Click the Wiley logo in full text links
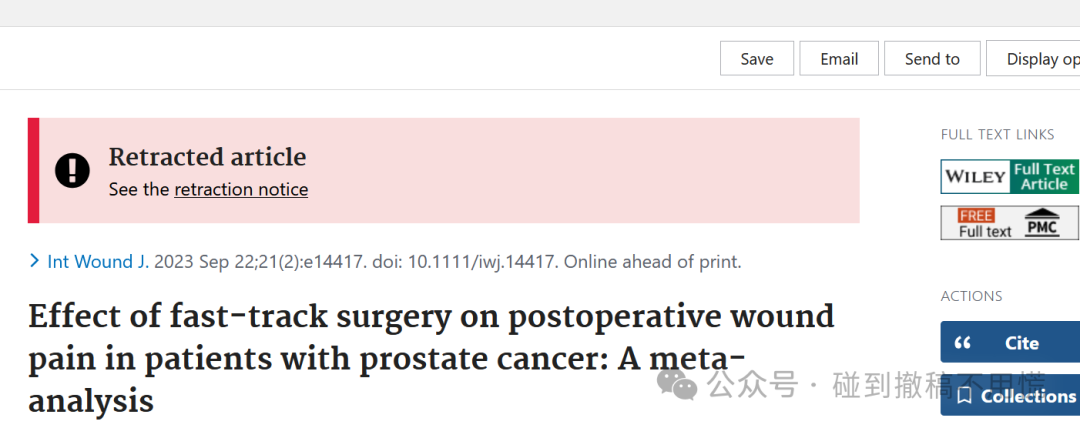Image resolution: width=1080 pixels, height=428 pixels. click(975, 176)
